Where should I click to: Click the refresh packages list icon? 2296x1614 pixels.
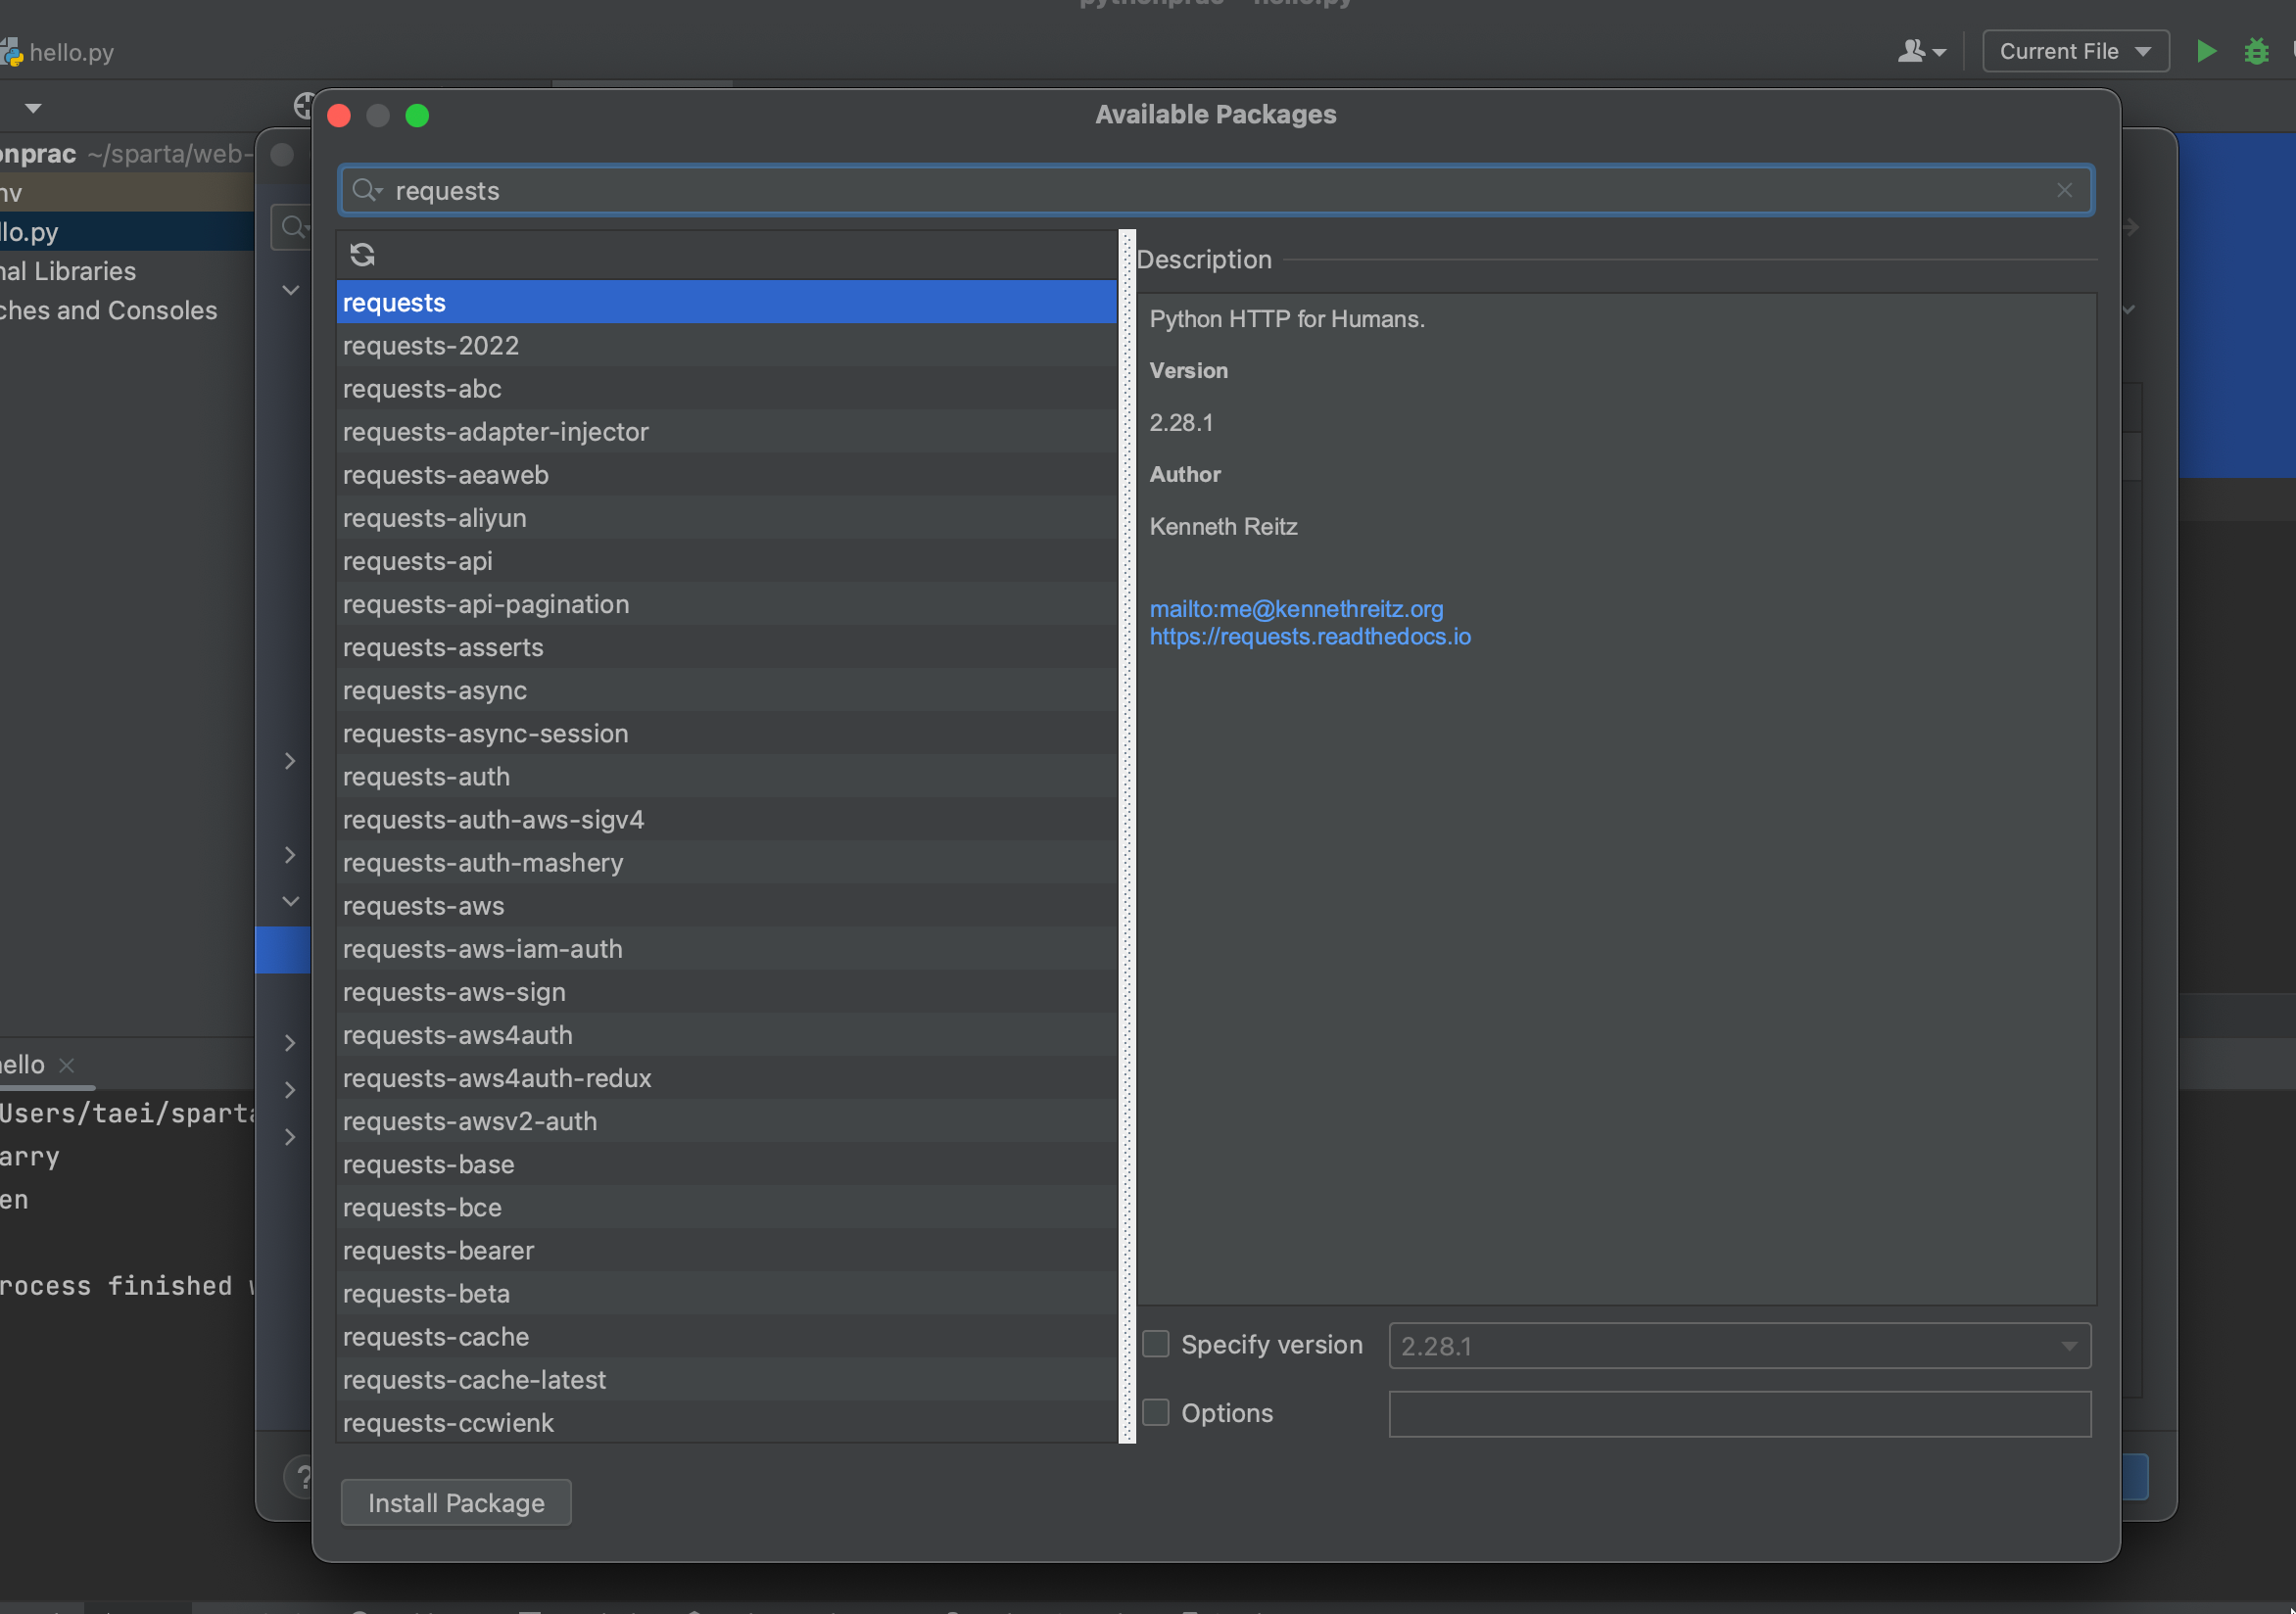[362, 255]
